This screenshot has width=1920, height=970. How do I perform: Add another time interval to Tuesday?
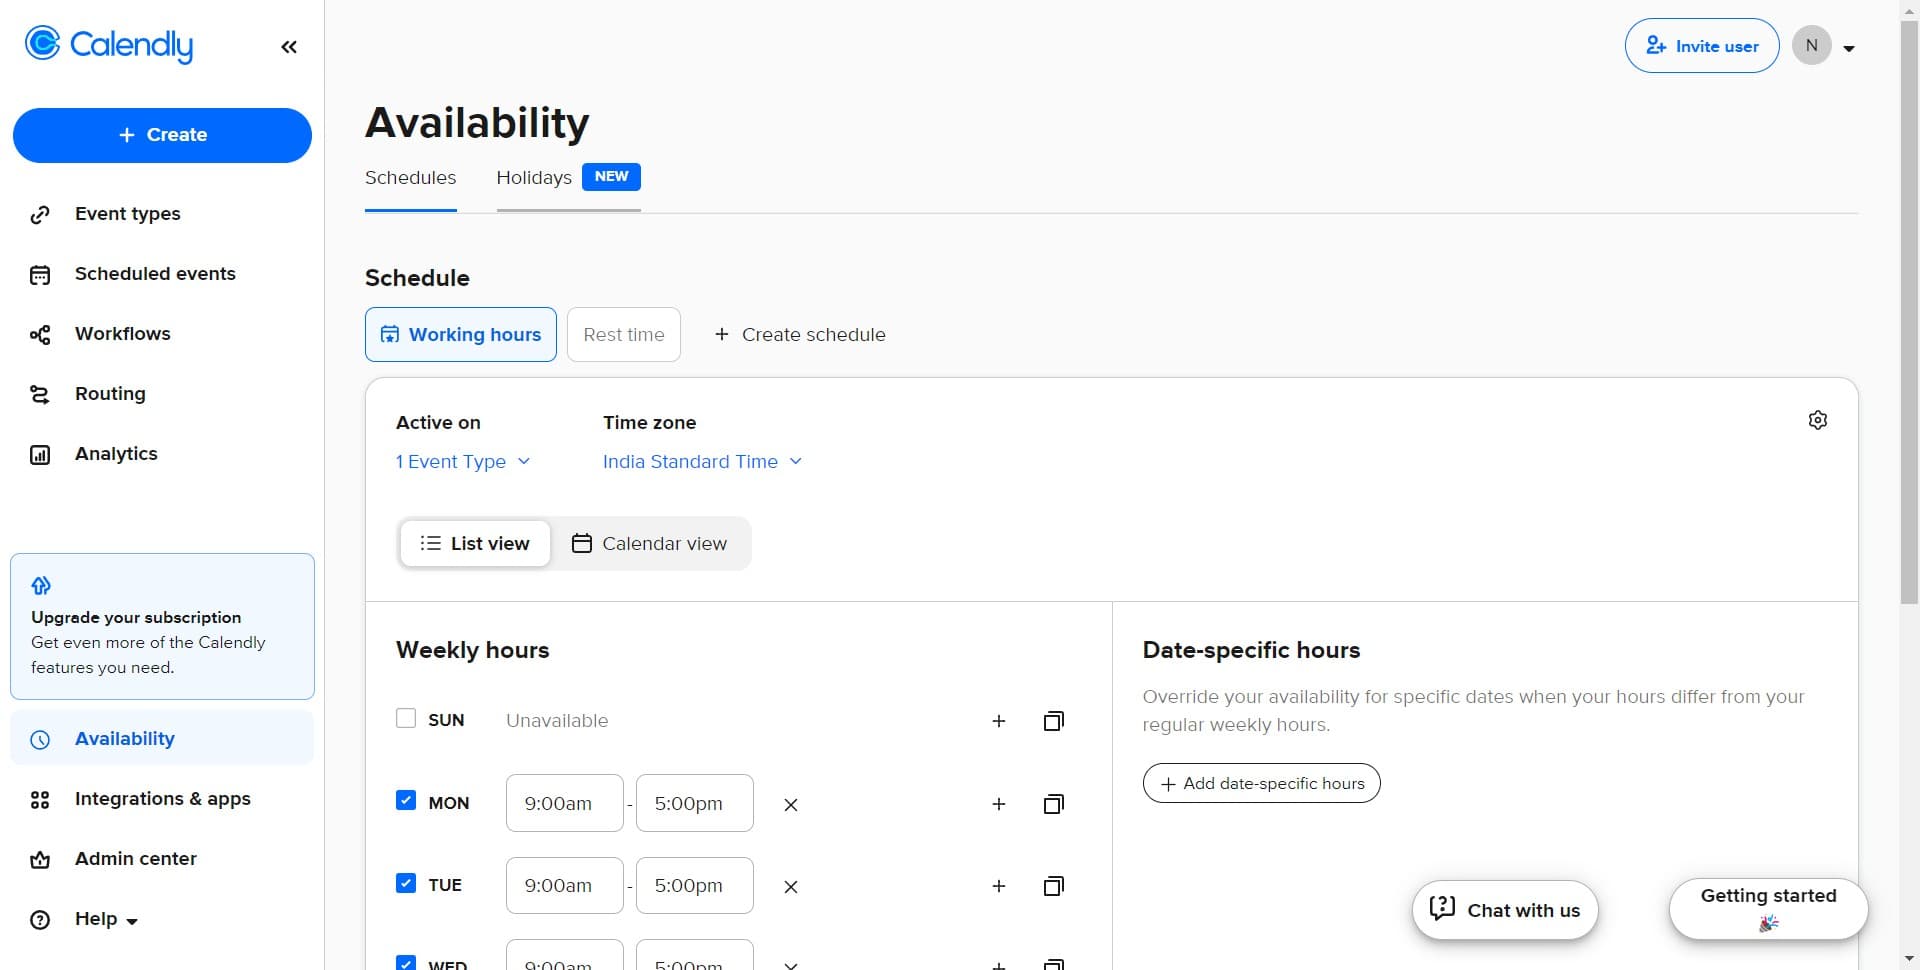point(998,886)
